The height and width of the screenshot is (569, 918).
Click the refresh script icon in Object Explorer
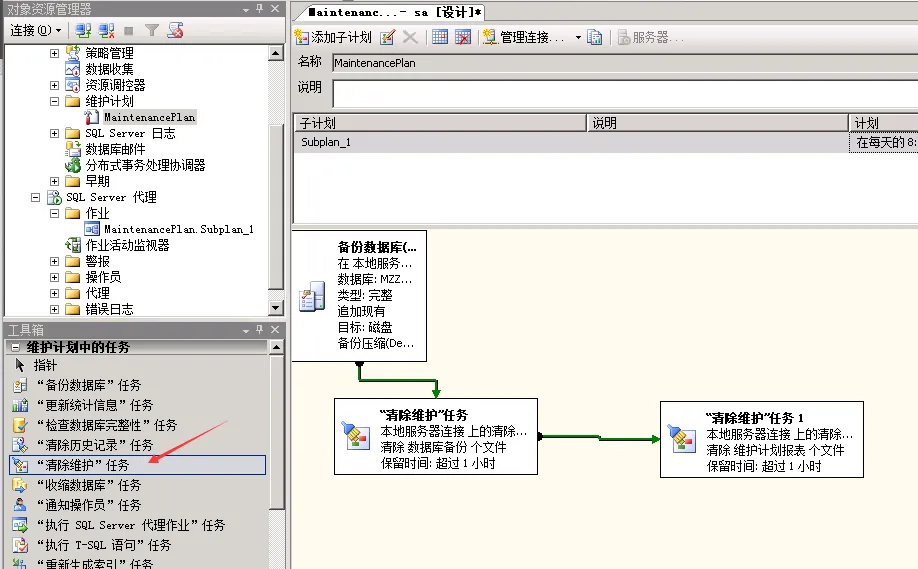[x=175, y=30]
